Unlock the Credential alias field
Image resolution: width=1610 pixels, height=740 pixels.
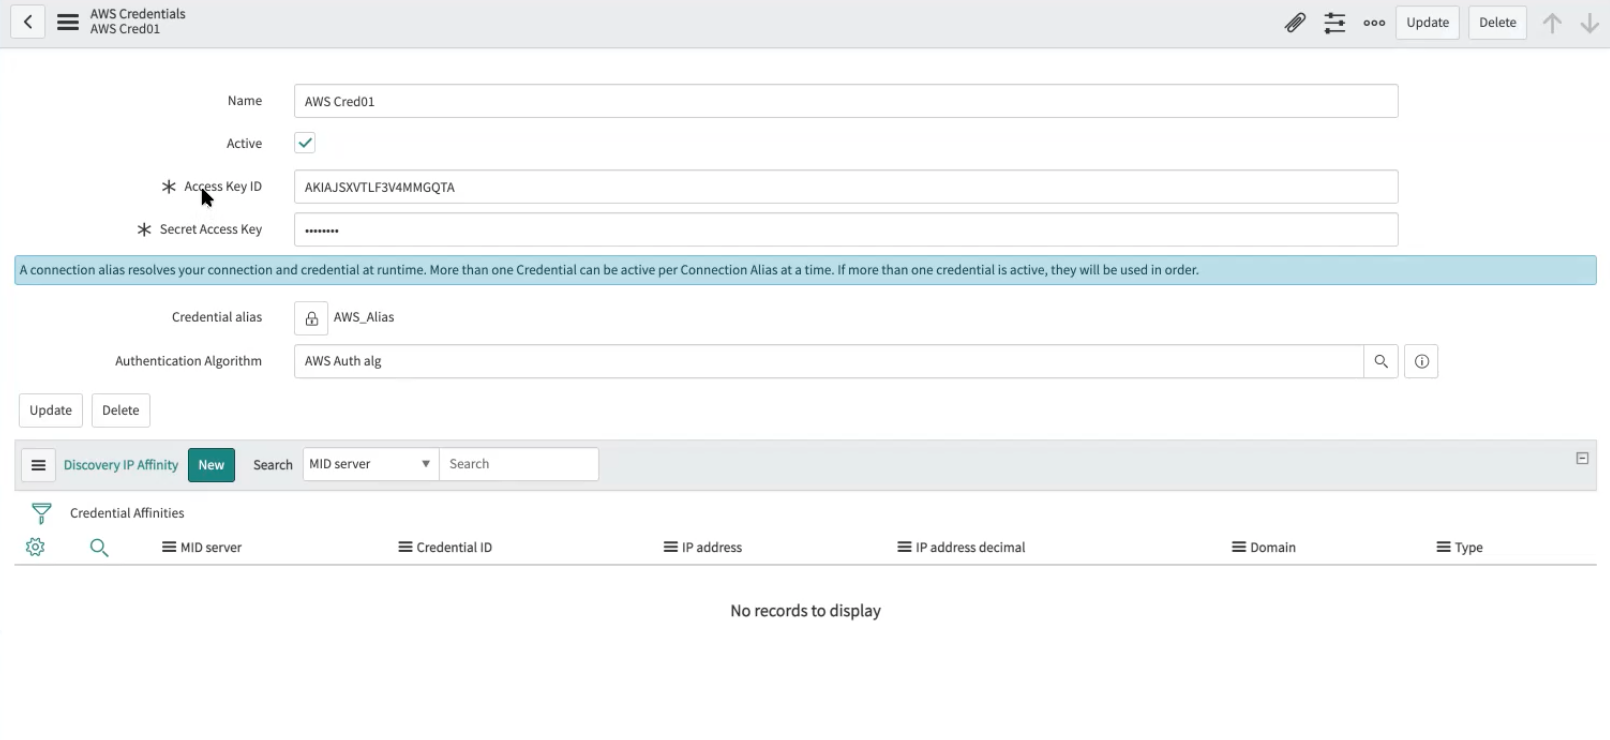311,318
